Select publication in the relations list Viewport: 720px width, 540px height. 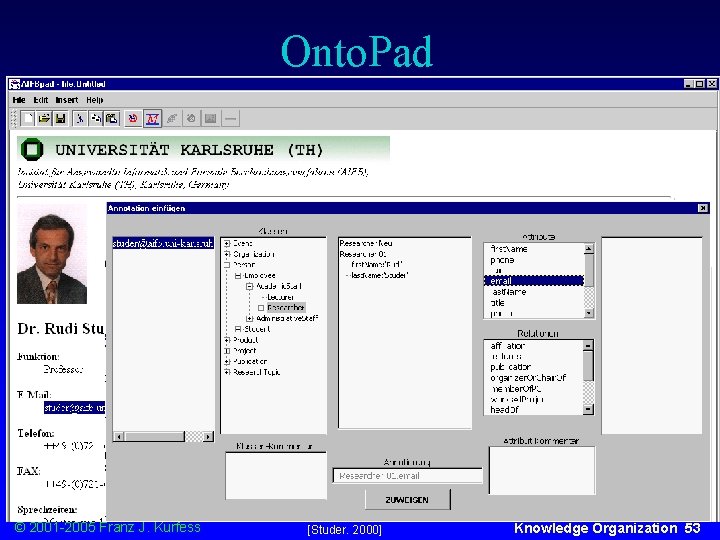tap(511, 367)
